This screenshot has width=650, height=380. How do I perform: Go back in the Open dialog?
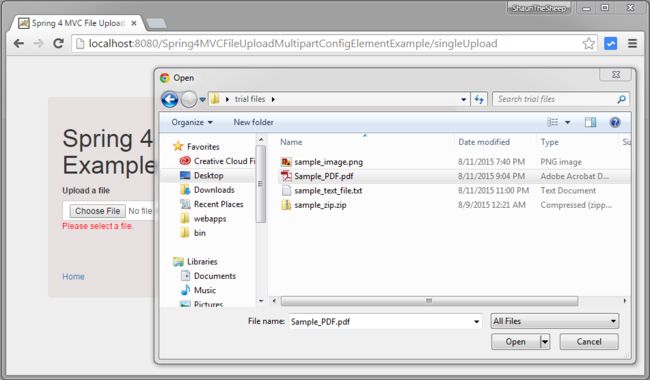point(170,99)
